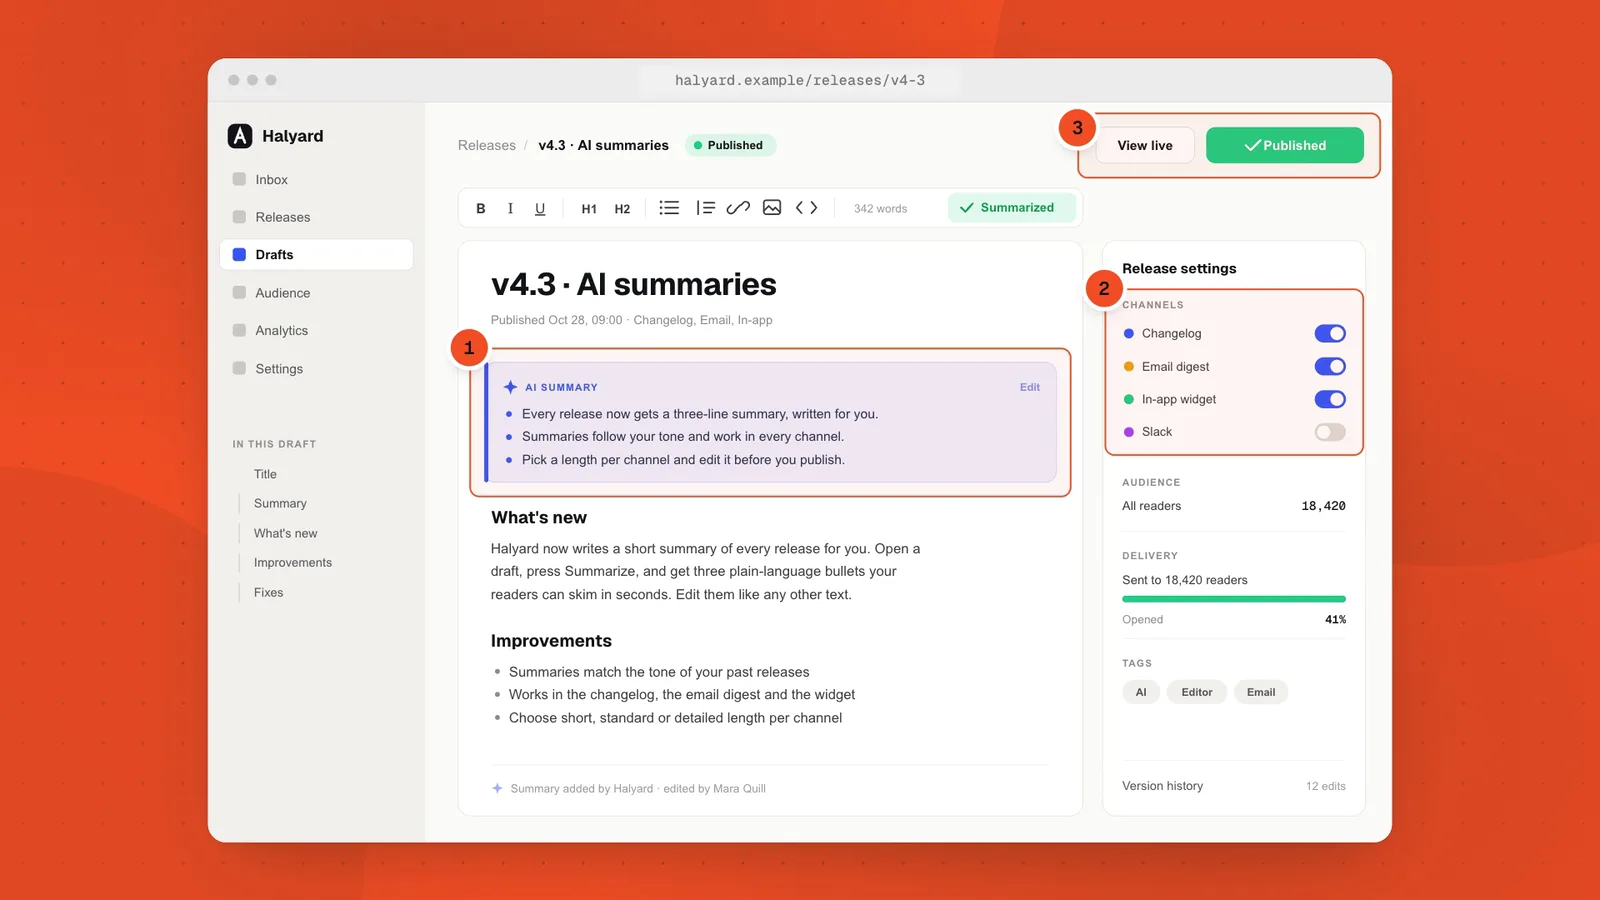1600x900 pixels.
Task: Jump to Improvements in outline
Action: 293,563
